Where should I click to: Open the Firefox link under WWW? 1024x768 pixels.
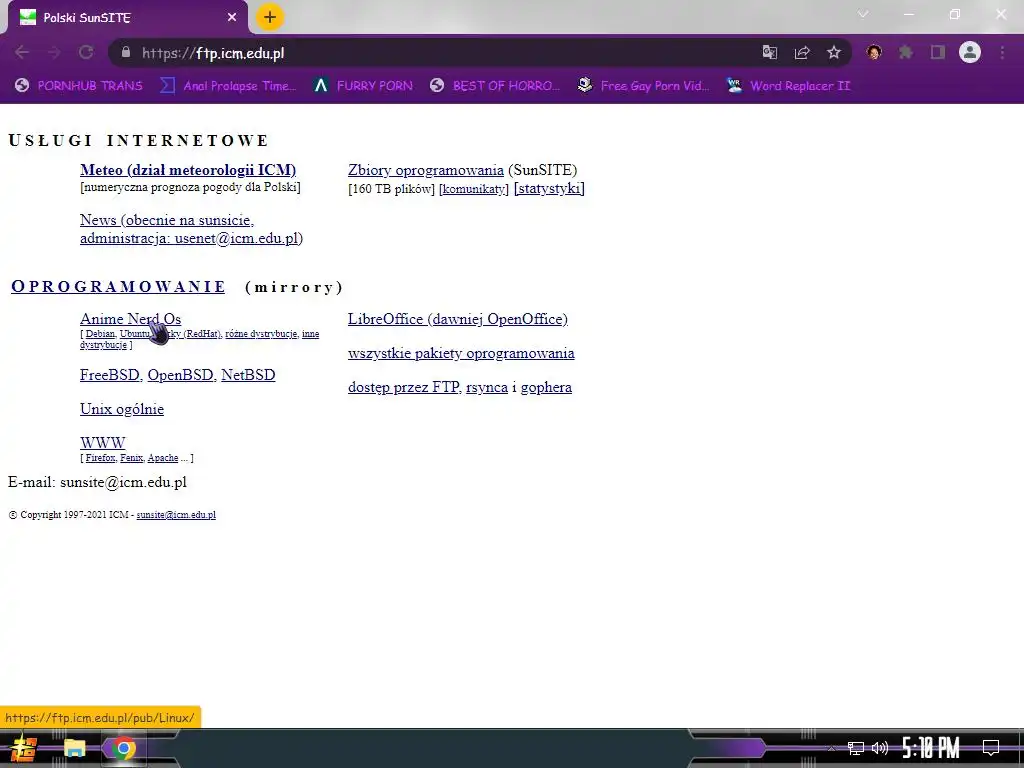(x=101, y=458)
